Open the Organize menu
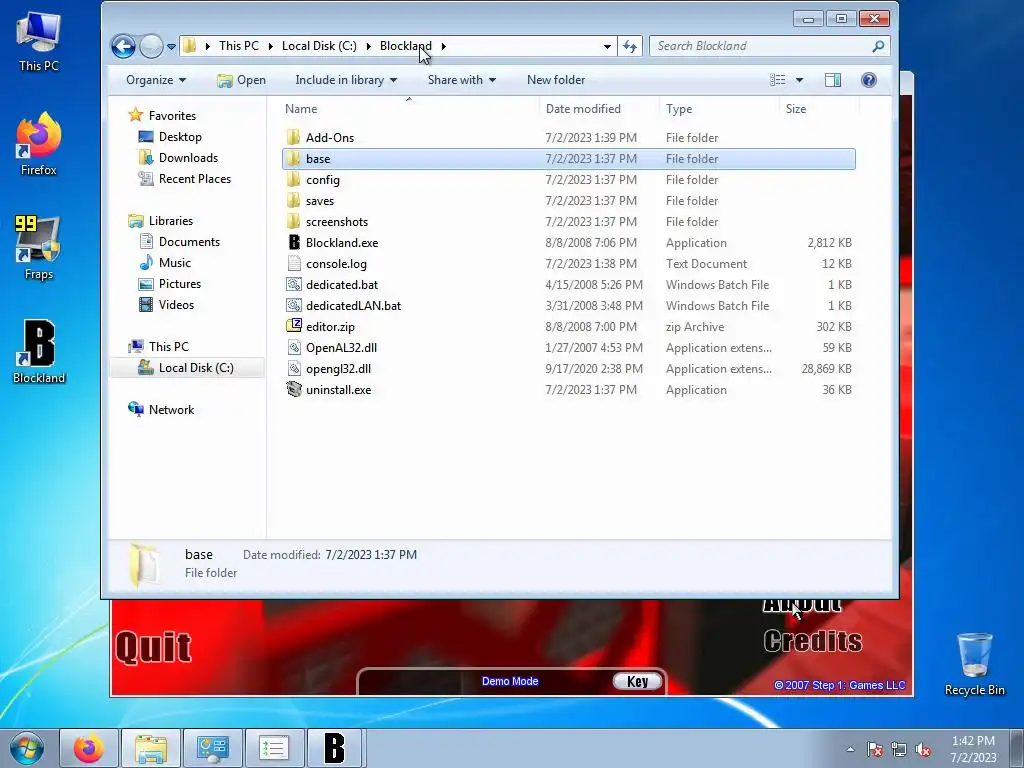 156,80
